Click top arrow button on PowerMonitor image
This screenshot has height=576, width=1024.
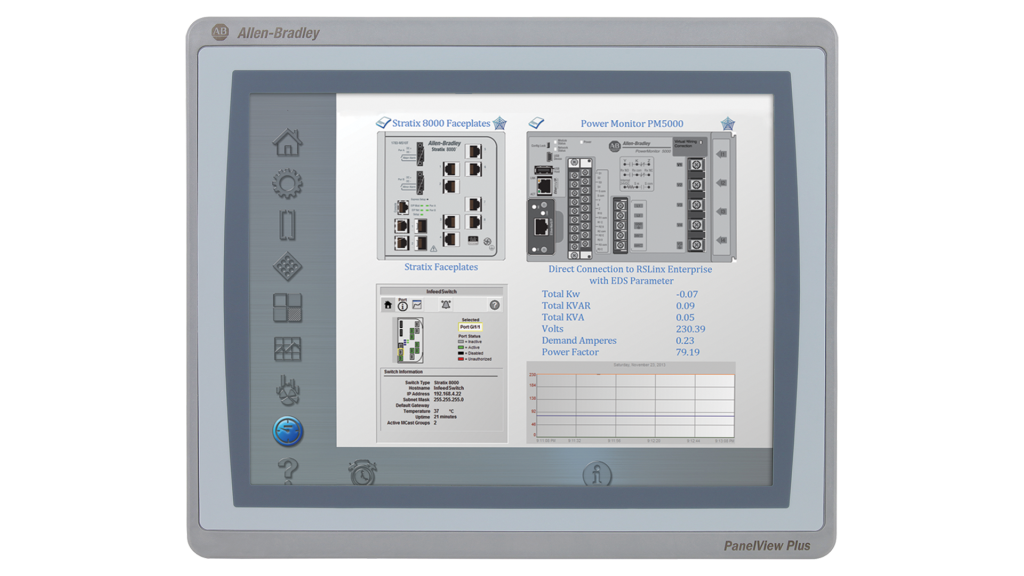click(721, 155)
